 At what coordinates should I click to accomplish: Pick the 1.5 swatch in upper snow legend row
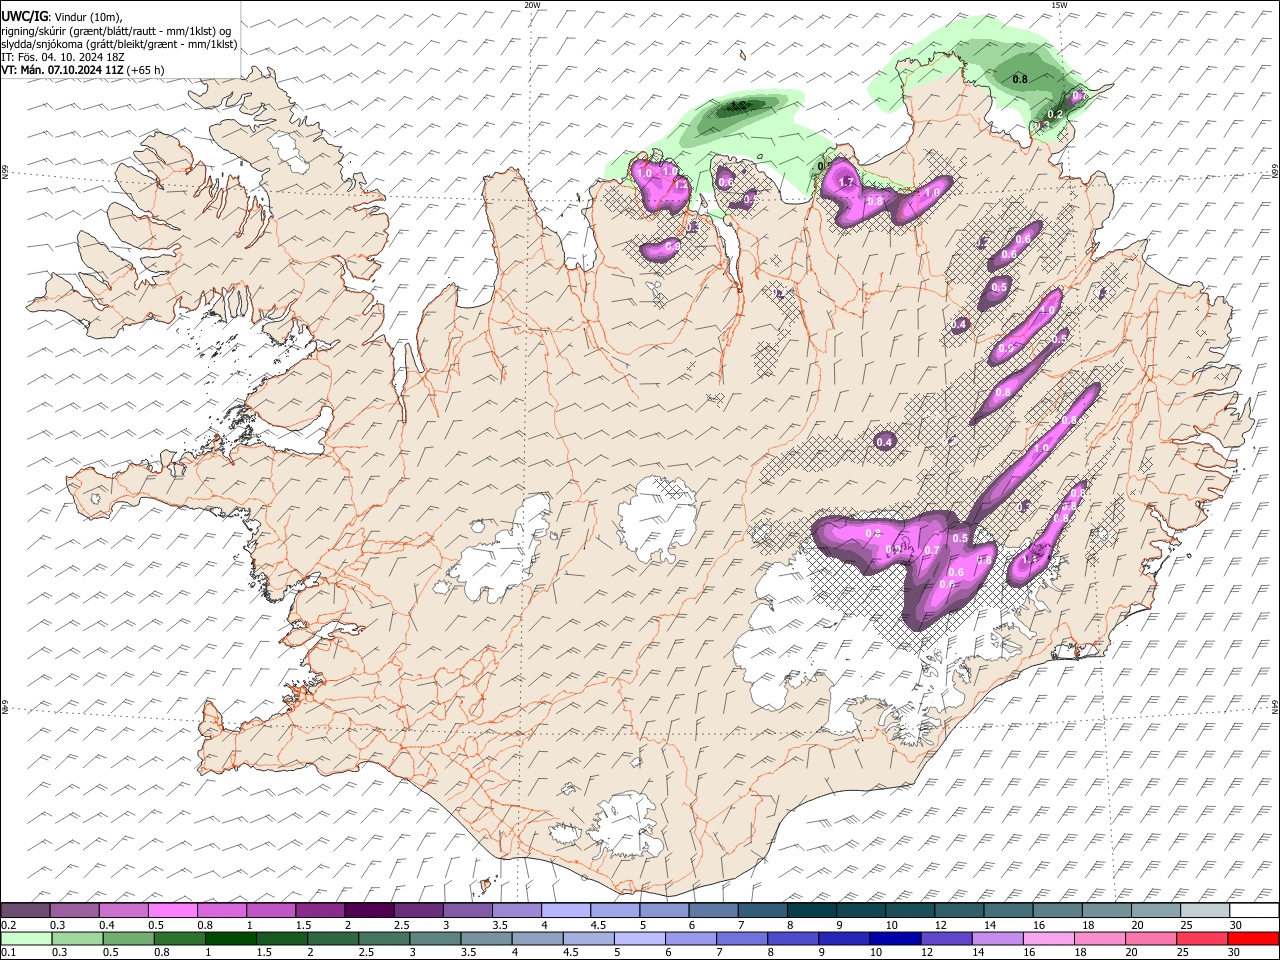coord(320,911)
